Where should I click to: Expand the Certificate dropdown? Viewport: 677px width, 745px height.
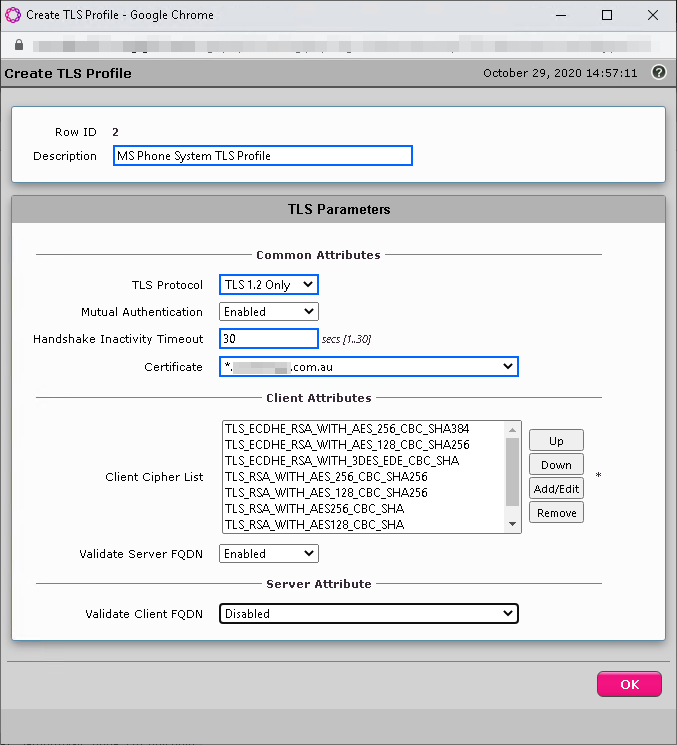(x=369, y=367)
